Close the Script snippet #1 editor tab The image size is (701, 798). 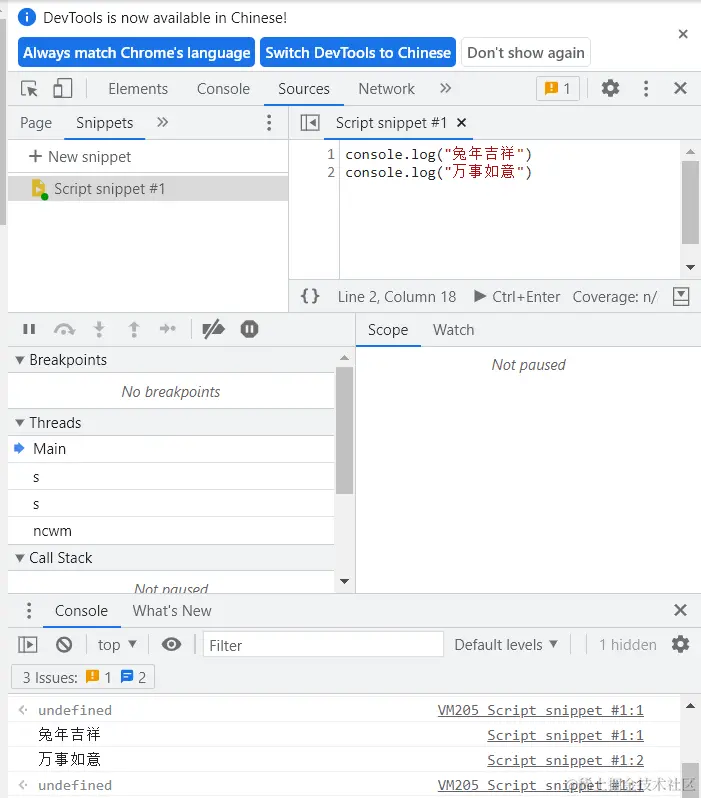click(x=461, y=123)
